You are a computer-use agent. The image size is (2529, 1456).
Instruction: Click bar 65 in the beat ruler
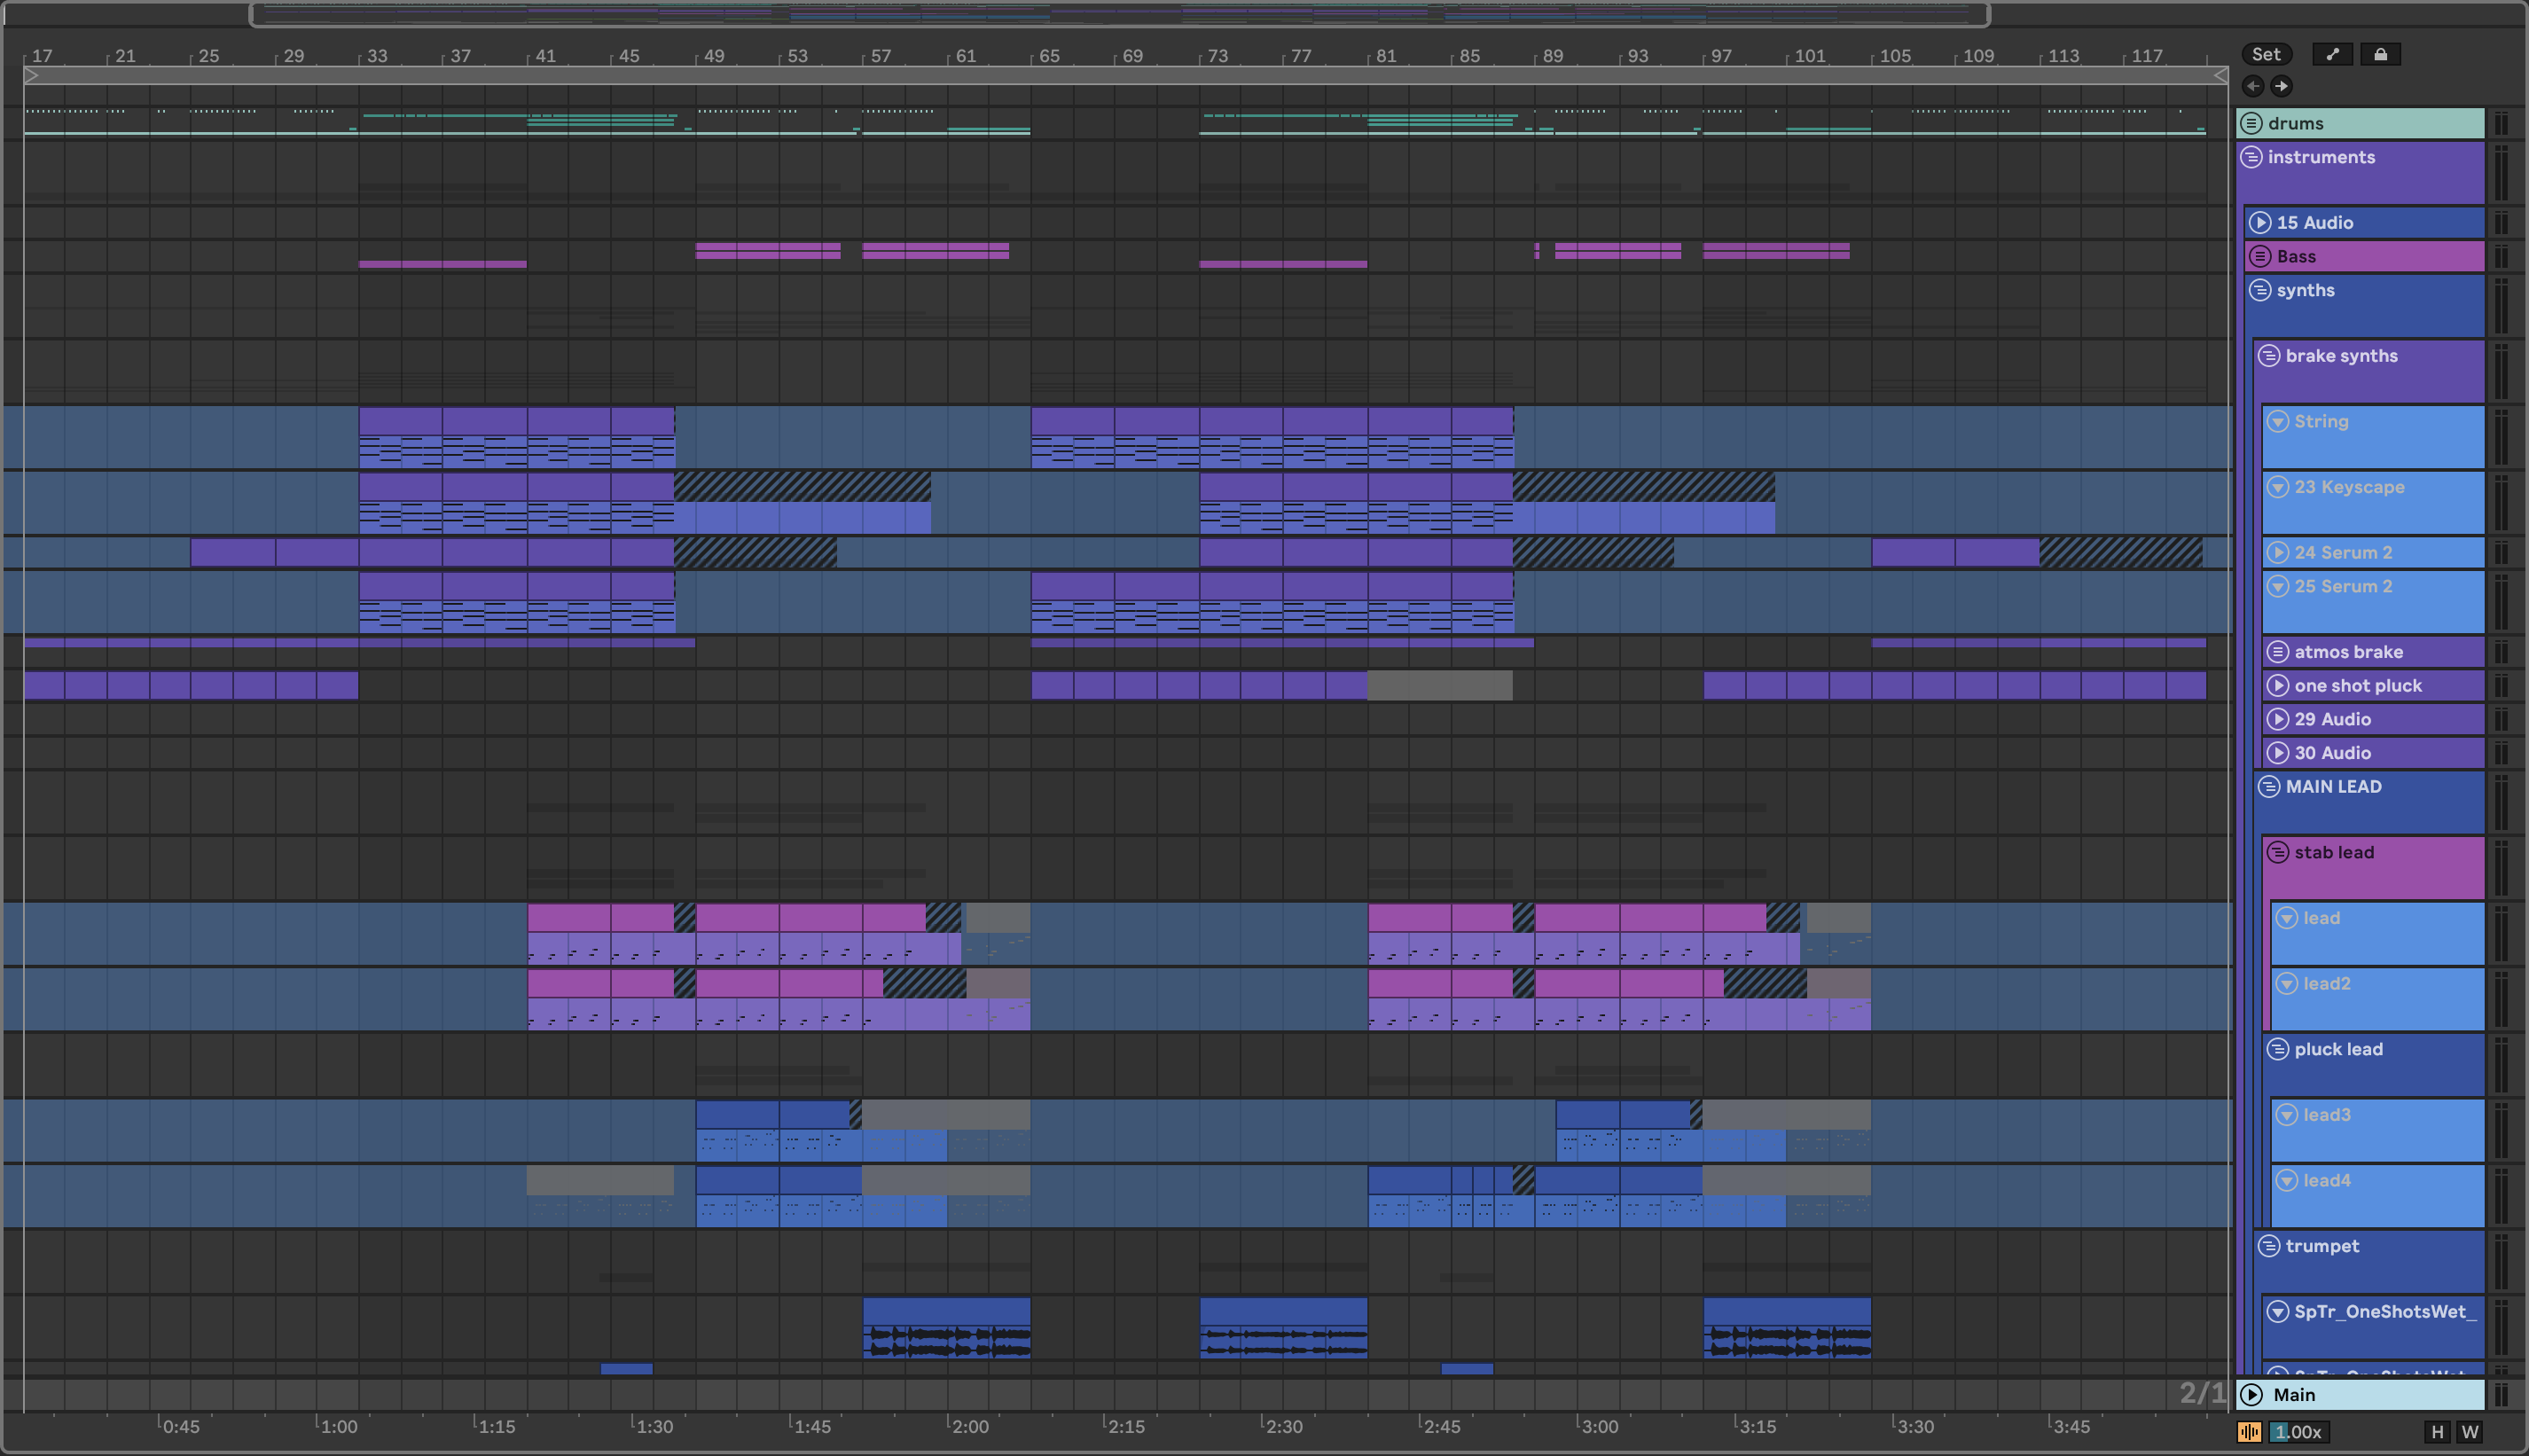1047,56
